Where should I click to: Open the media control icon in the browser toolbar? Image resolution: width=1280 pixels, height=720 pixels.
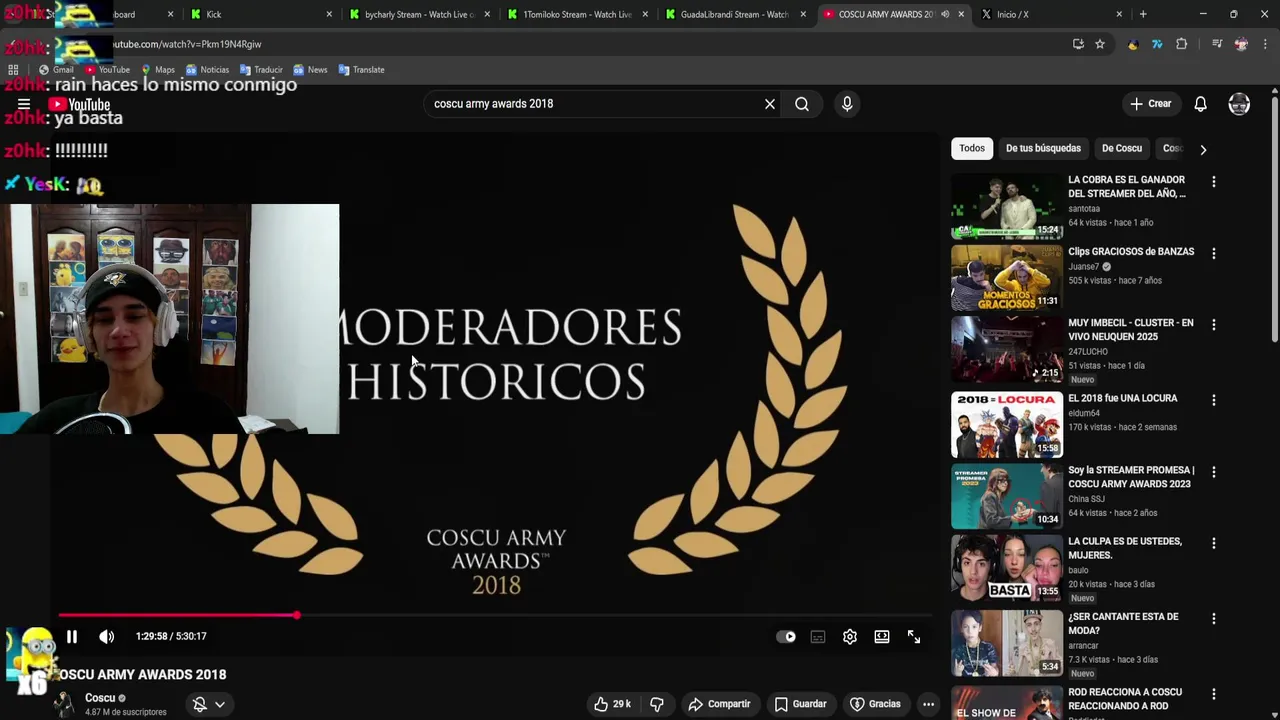pyautogui.click(x=1217, y=44)
